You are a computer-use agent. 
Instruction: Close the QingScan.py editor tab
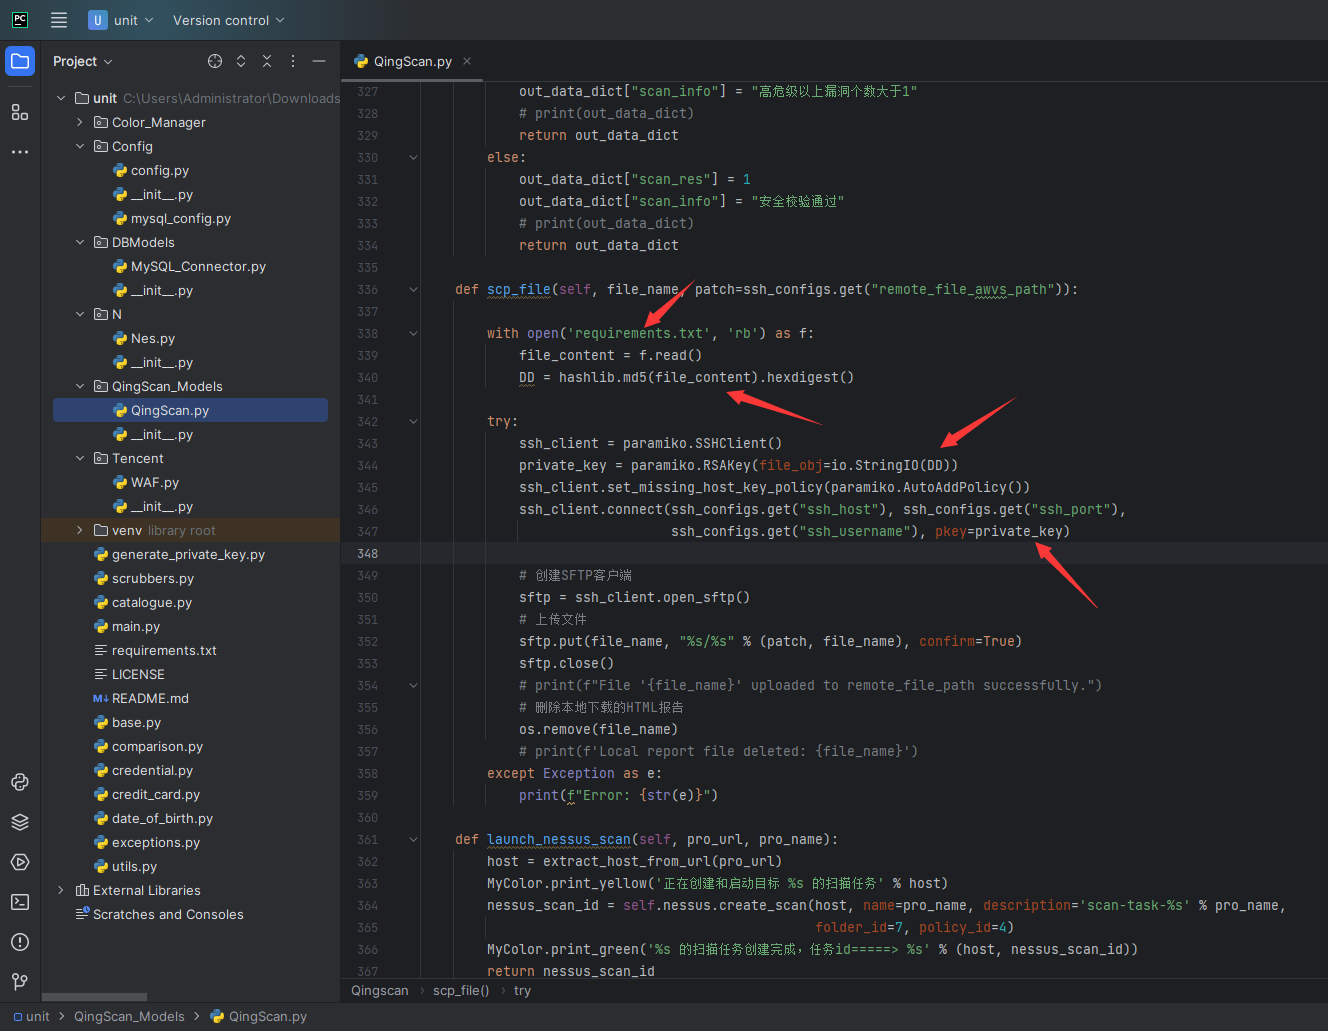point(467,61)
